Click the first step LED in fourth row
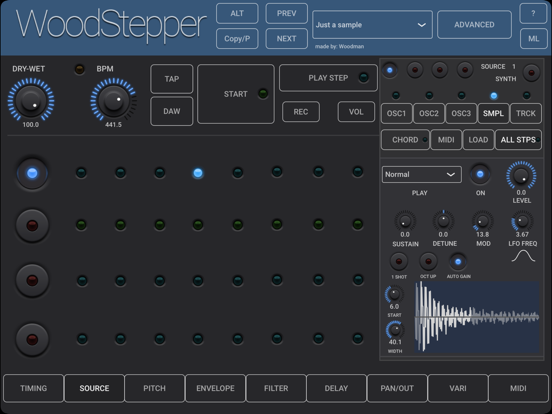 (x=82, y=339)
